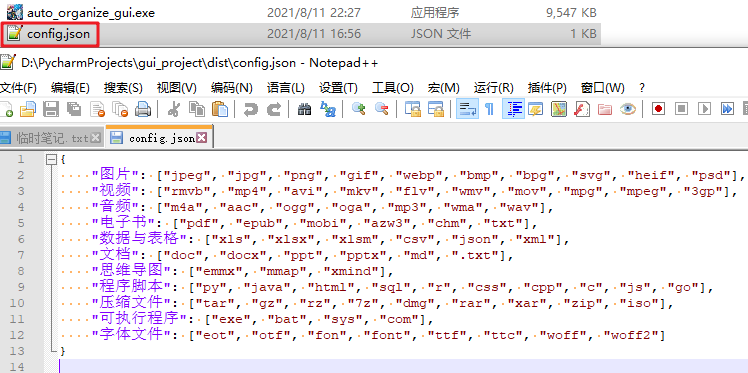Viewport: 748px width, 373px height.
Task: Open the 文件(F) menu
Action: (18, 88)
